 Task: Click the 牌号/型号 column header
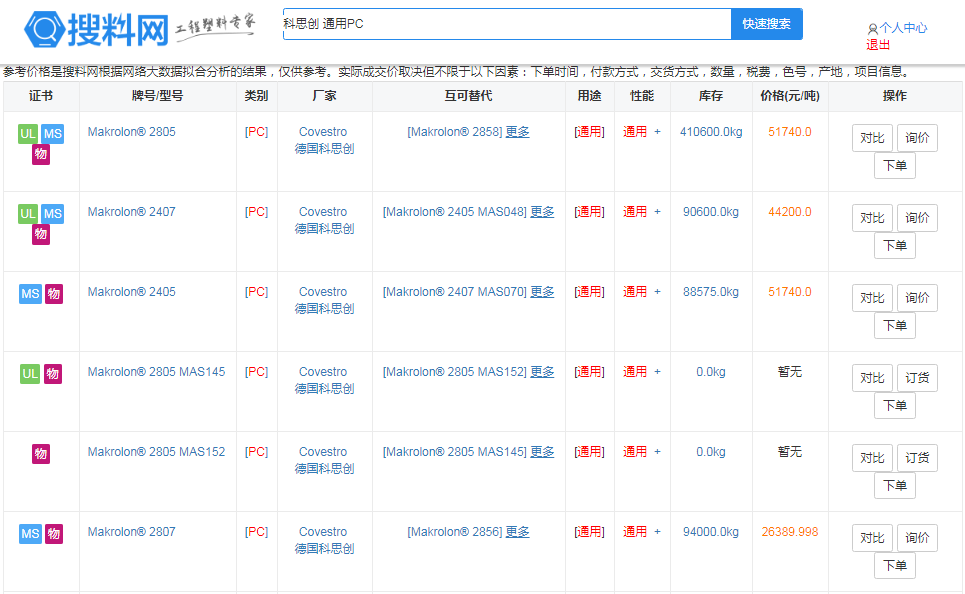click(157, 96)
